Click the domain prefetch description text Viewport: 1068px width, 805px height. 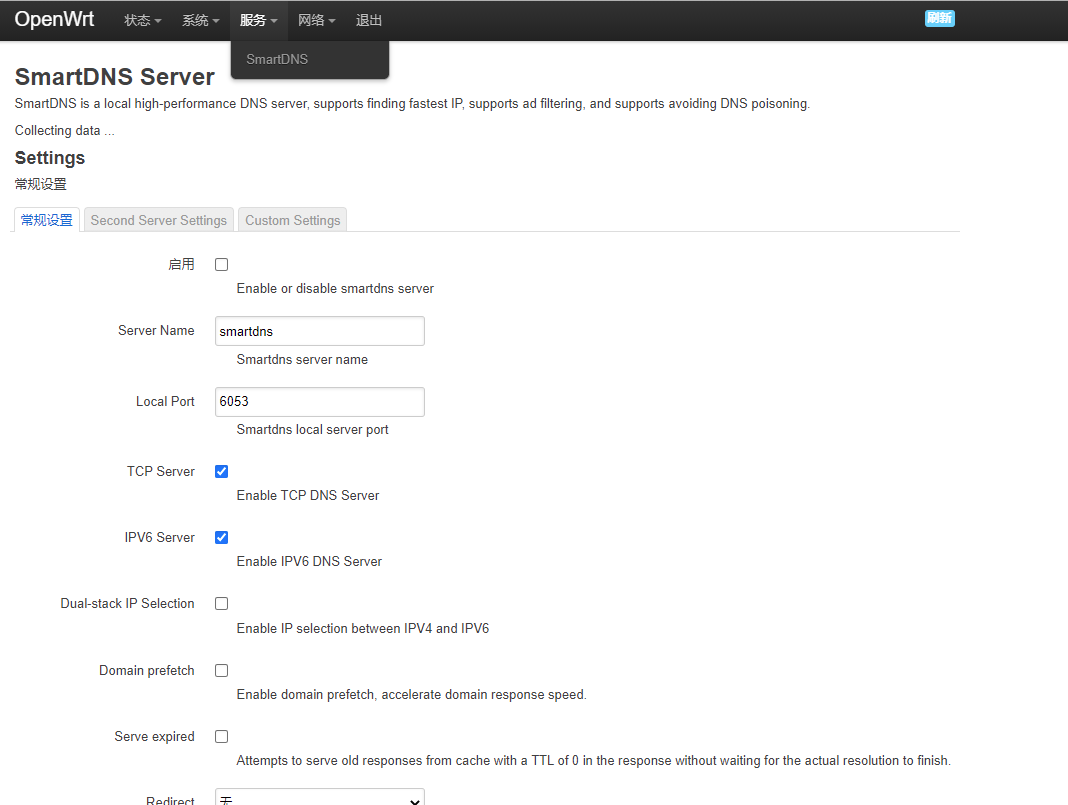411,694
